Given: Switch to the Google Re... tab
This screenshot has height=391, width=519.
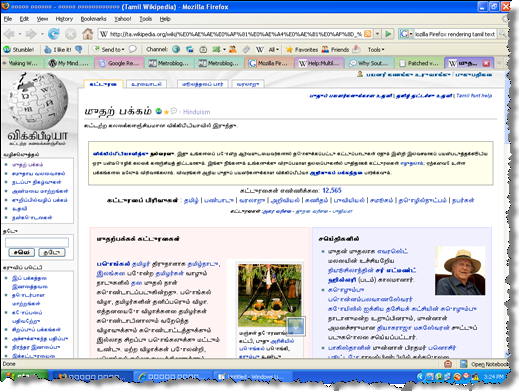Looking at the screenshot, I should click(119, 63).
